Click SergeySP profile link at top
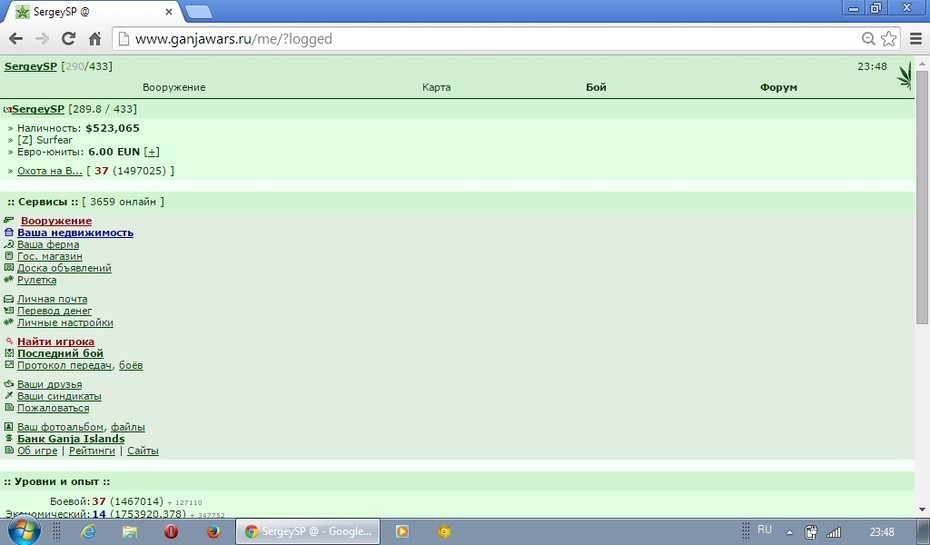This screenshot has width=930, height=545. [x=30, y=66]
